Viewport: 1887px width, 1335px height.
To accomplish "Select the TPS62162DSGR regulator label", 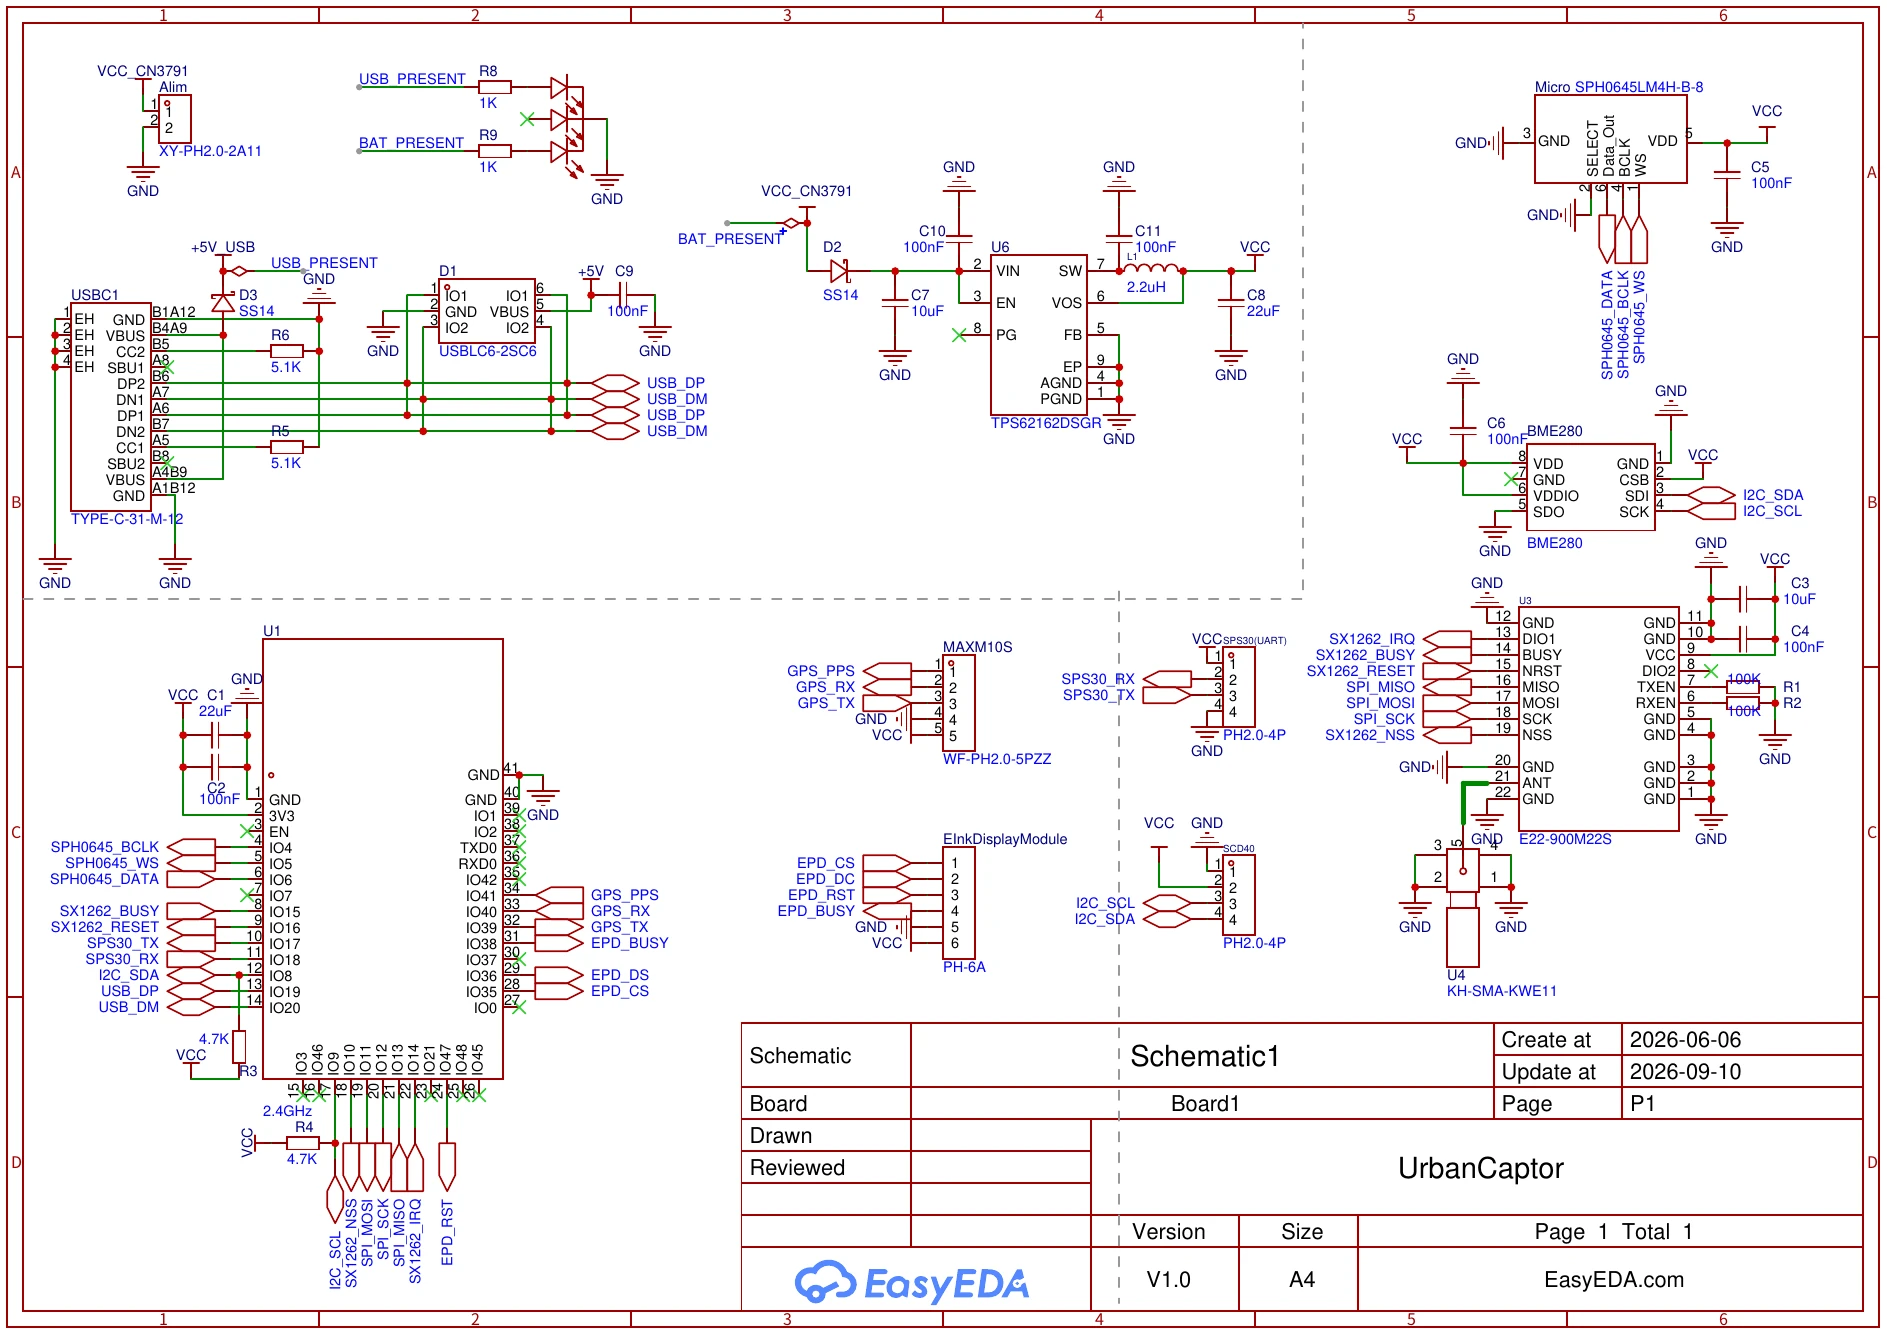I will [1046, 423].
